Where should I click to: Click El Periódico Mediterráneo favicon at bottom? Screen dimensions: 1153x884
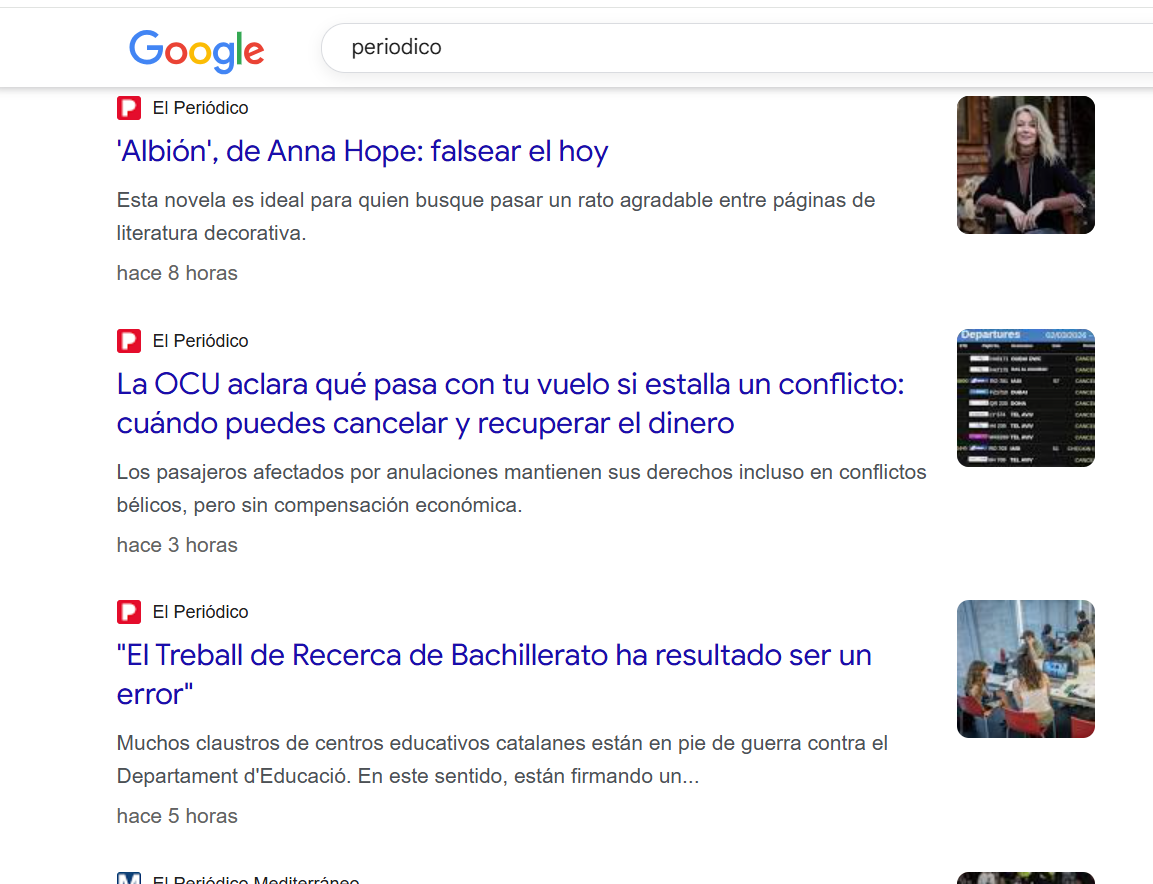[129, 878]
